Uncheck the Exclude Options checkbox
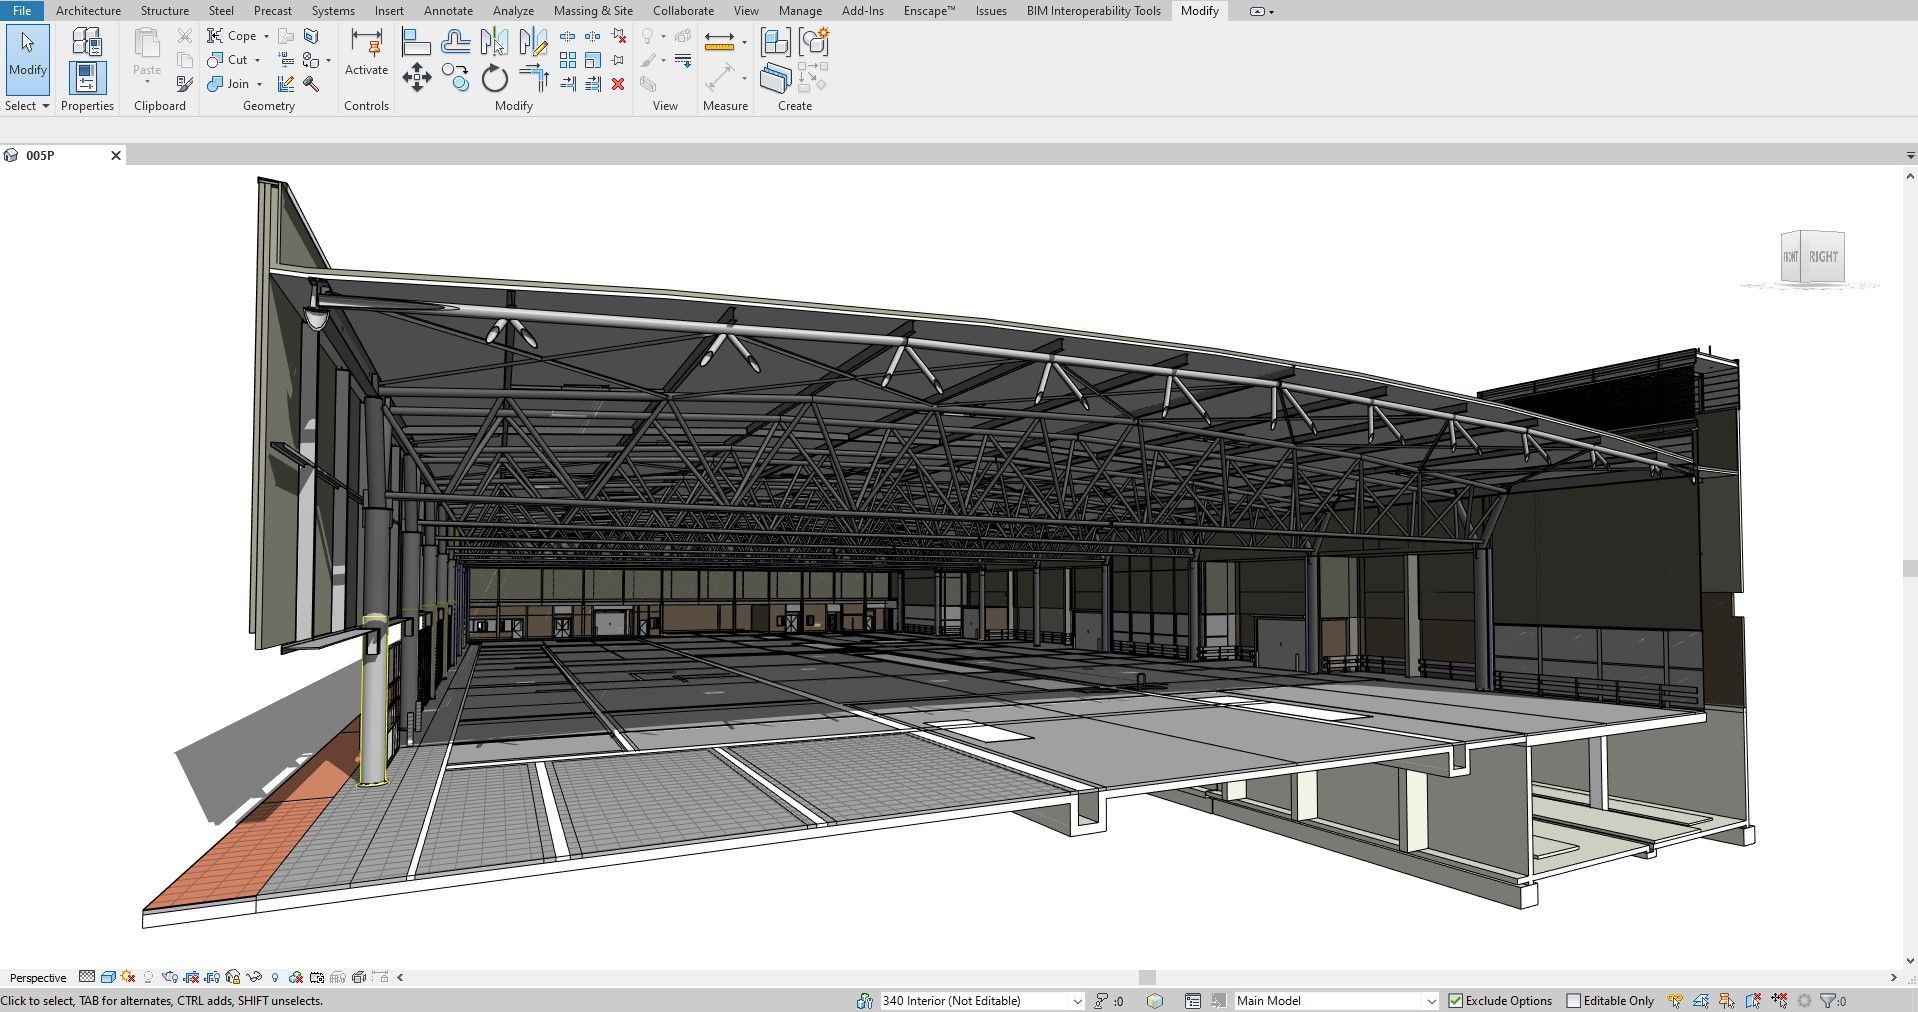Image resolution: width=1918 pixels, height=1012 pixels. [x=1456, y=1000]
